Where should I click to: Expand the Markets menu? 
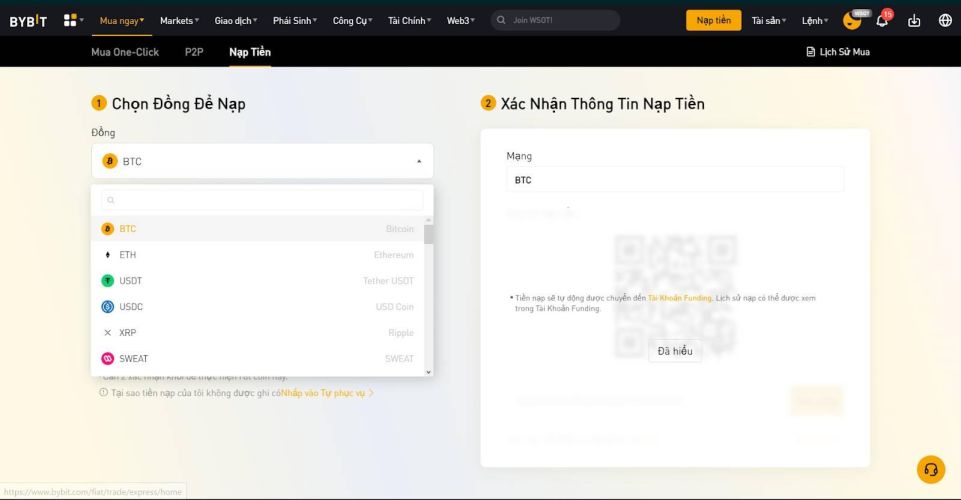pyautogui.click(x=179, y=20)
